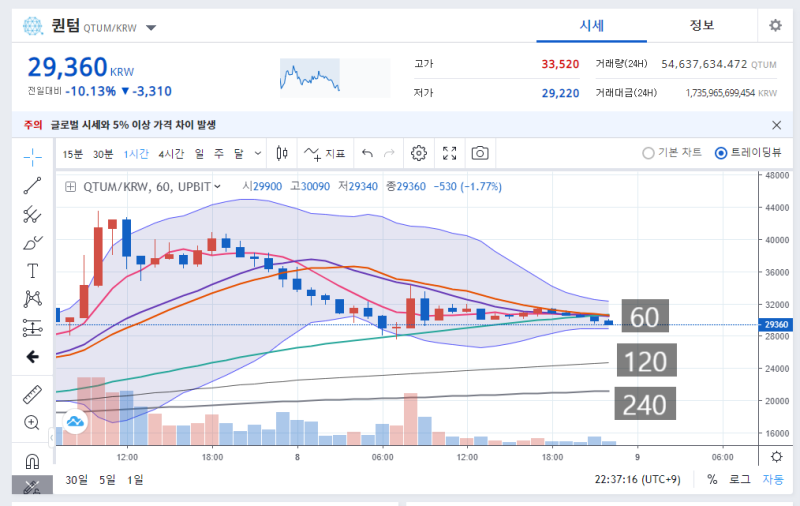Open candlestick chart style selector
Screen dimensions: 800x506
[x=282, y=153]
